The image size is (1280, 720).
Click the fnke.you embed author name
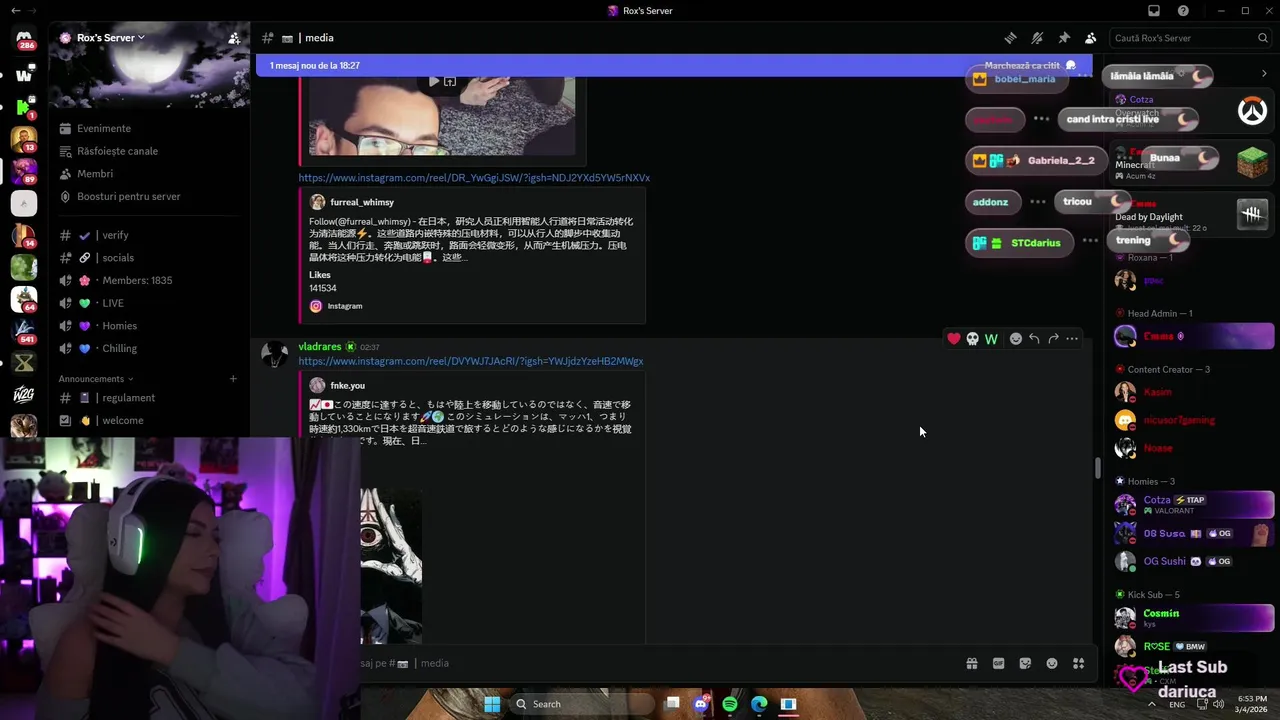(x=347, y=385)
